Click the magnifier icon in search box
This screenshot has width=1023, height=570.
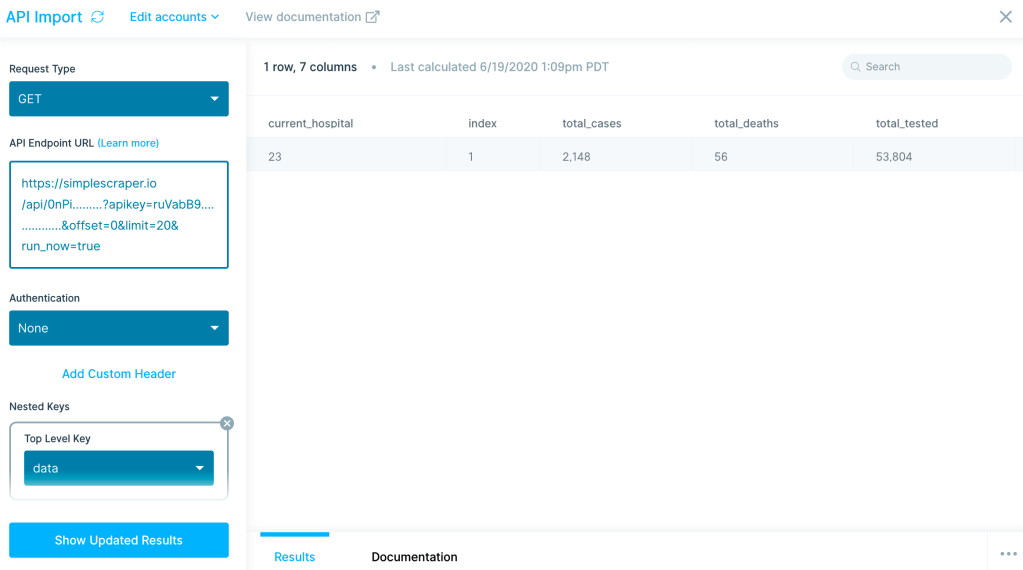tap(855, 67)
